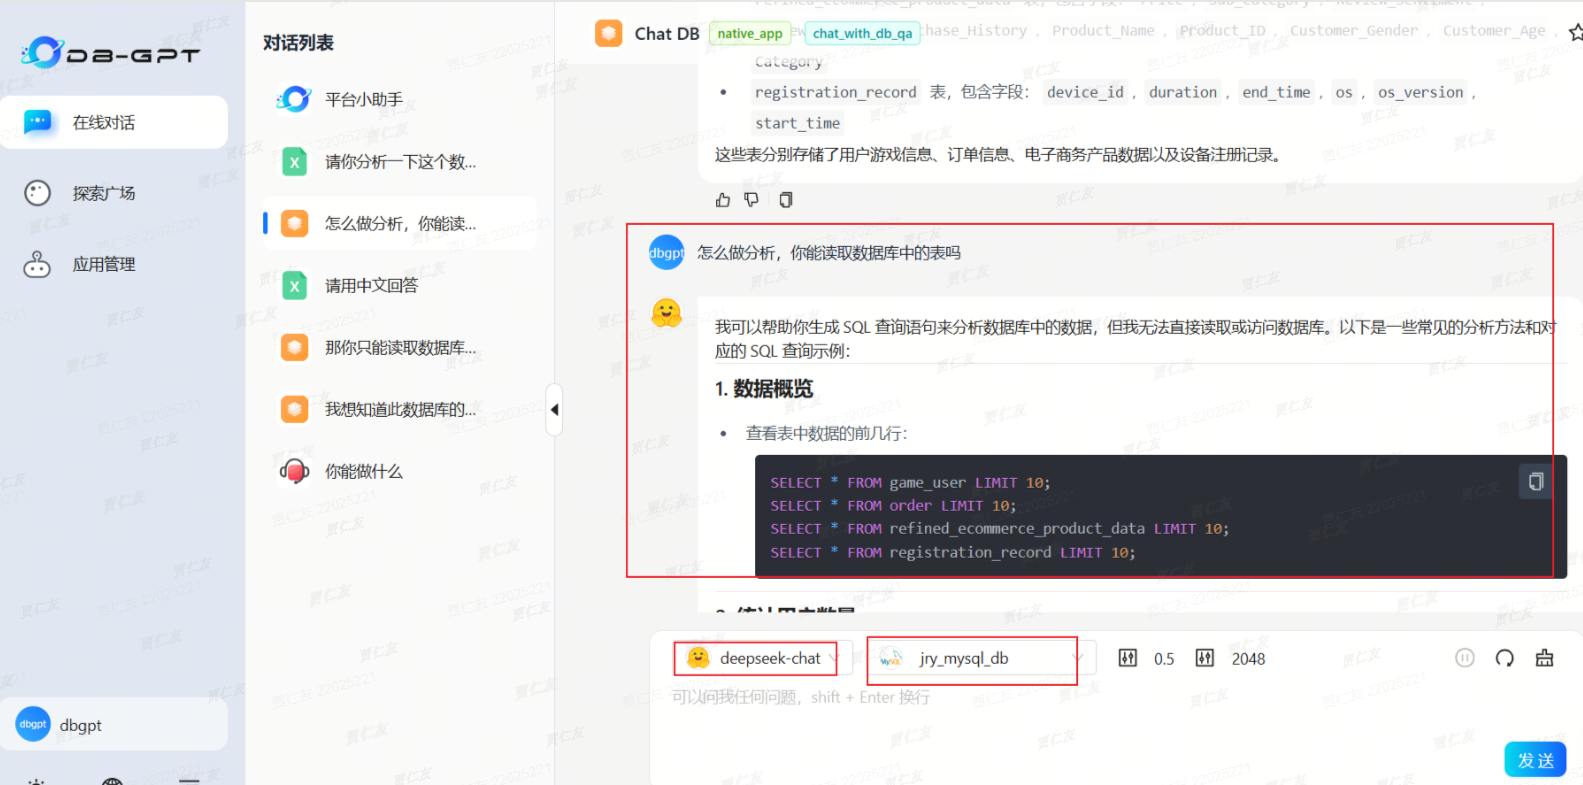
Task: Click orange database icon beside 我想知道此数据库的
Action: 294,409
